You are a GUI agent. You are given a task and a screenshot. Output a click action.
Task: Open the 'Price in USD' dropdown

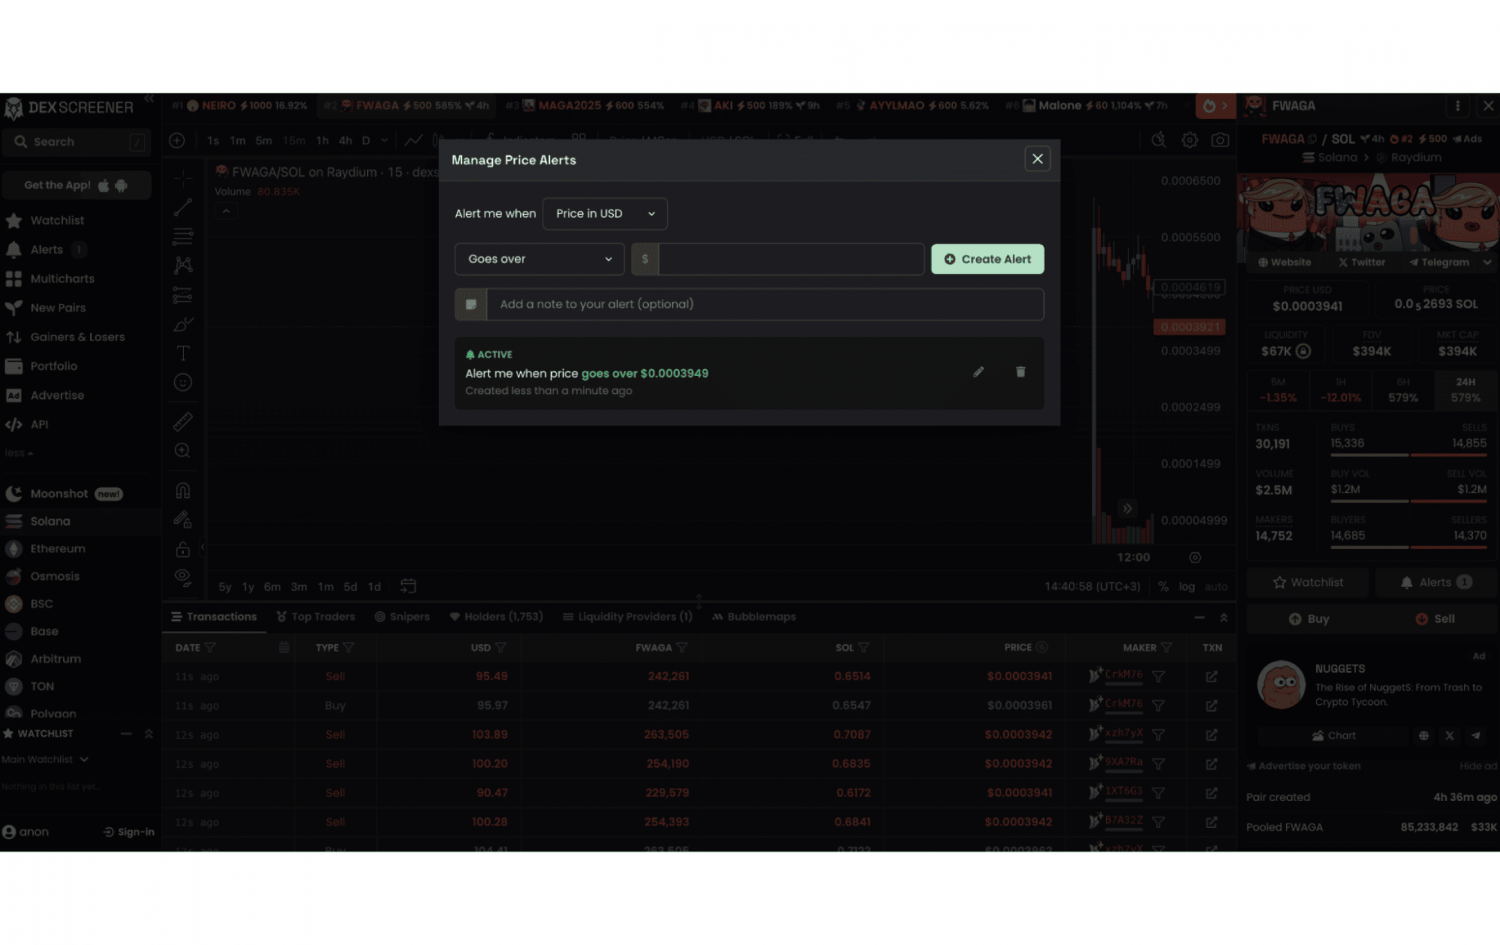click(x=604, y=213)
